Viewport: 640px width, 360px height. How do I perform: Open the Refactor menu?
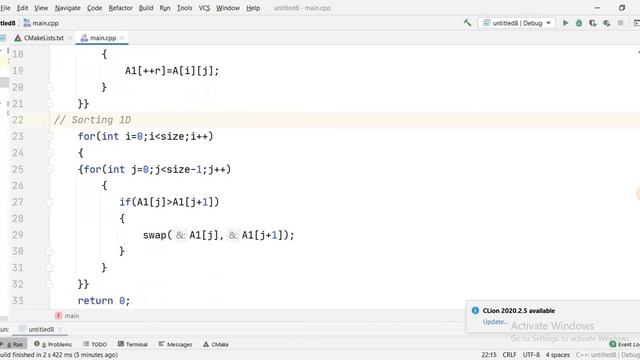(120, 8)
